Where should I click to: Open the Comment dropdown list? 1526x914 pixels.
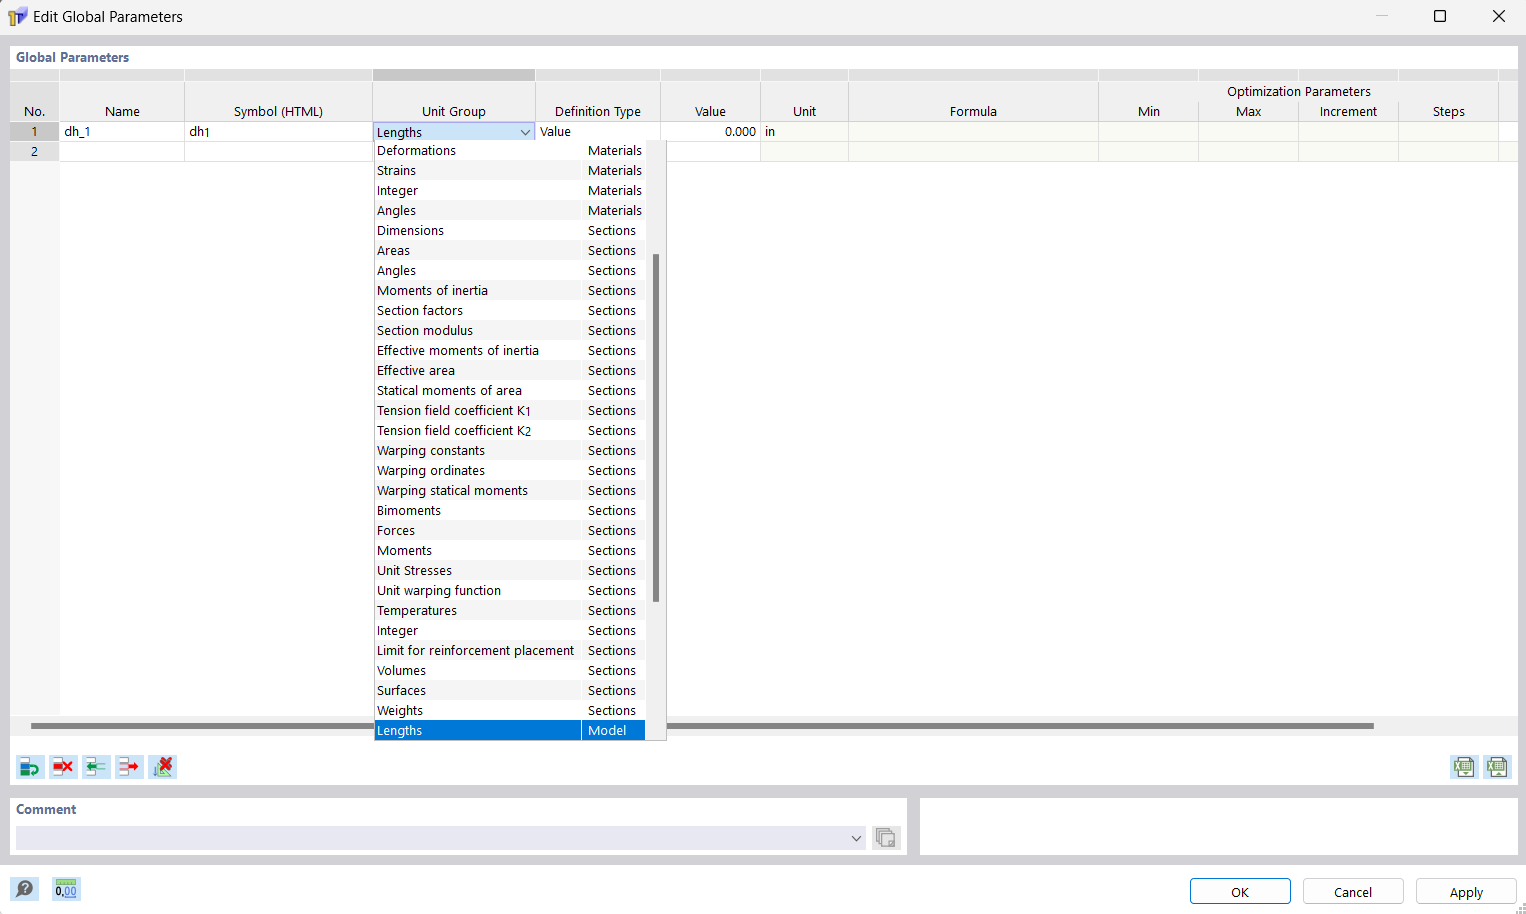coord(856,838)
